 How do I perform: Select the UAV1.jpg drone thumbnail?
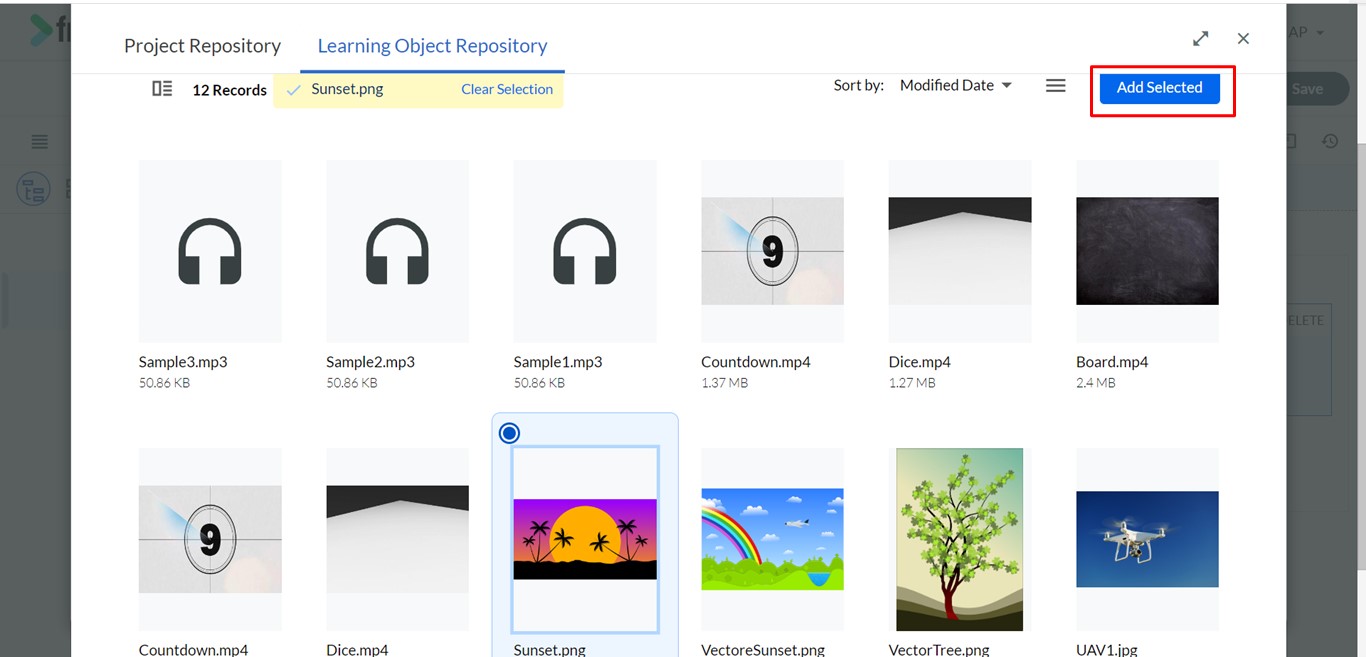pos(1147,539)
